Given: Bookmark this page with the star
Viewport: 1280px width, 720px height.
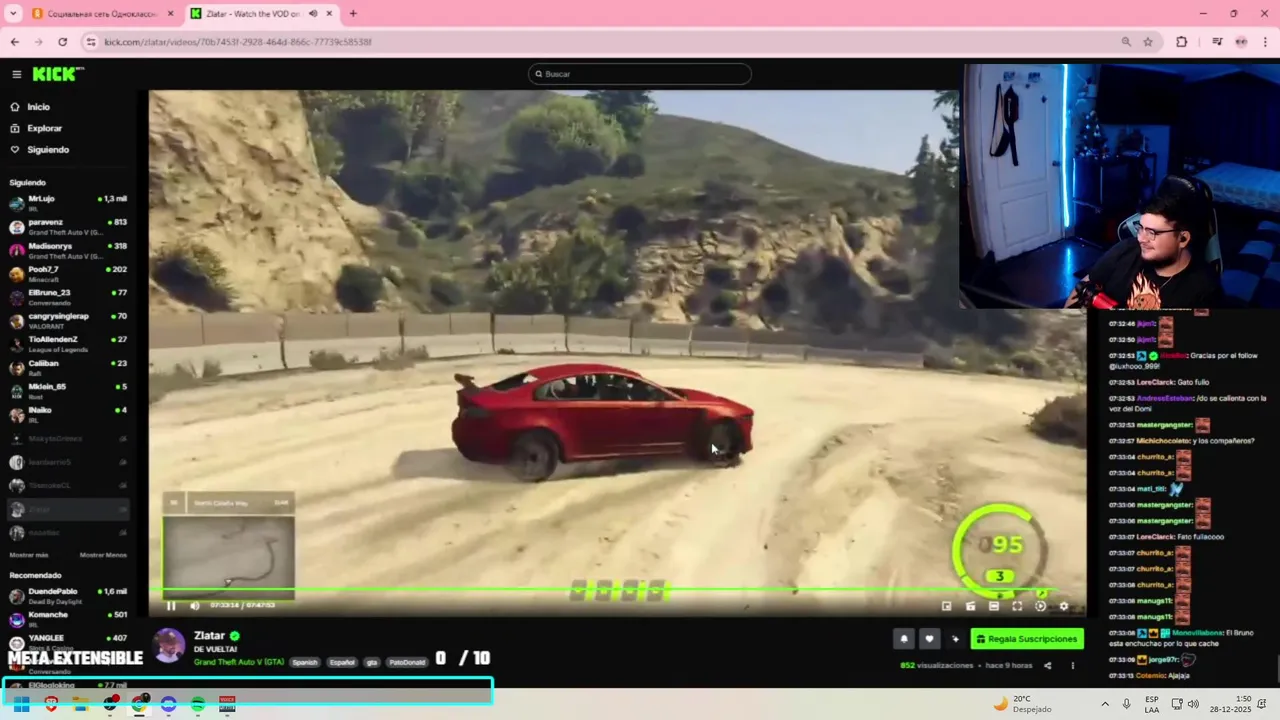Looking at the screenshot, I should tap(1148, 42).
